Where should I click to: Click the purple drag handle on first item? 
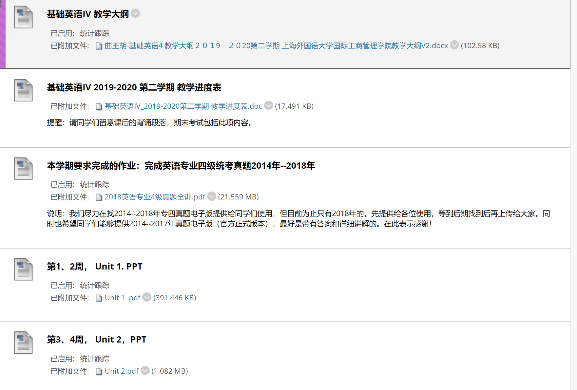click(3, 34)
